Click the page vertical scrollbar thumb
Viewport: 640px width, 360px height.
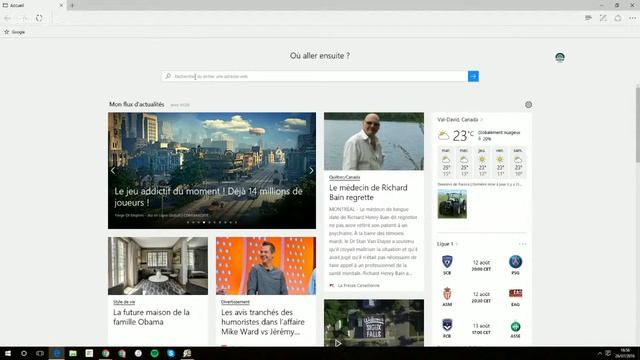tap(637, 124)
